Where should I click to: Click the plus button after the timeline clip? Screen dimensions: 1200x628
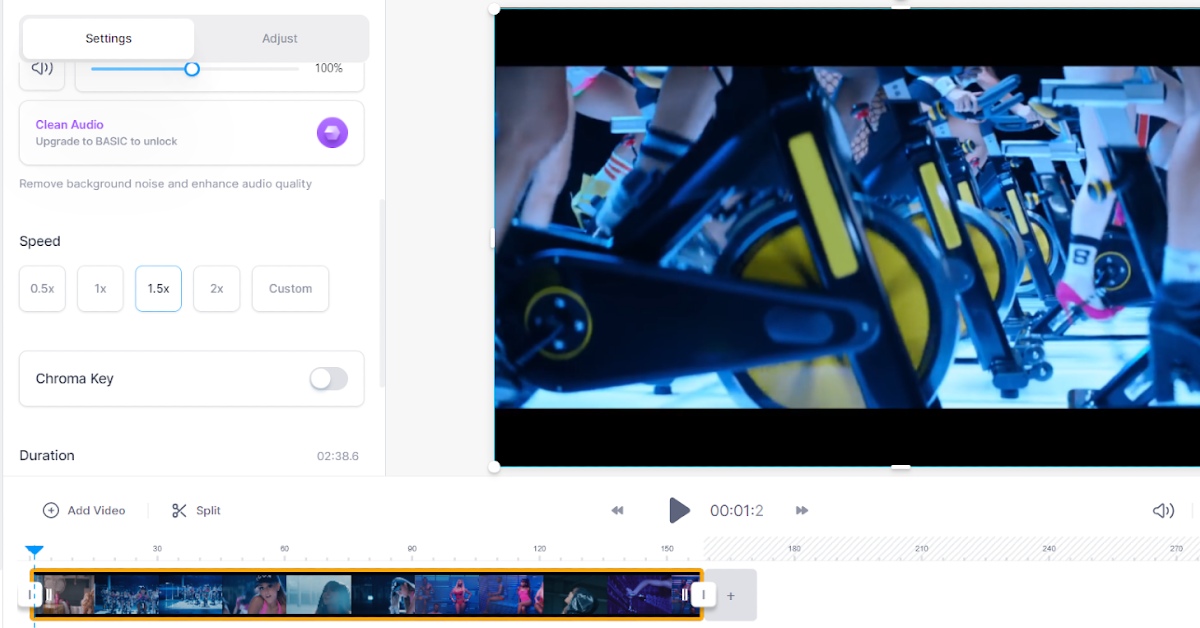[730, 595]
